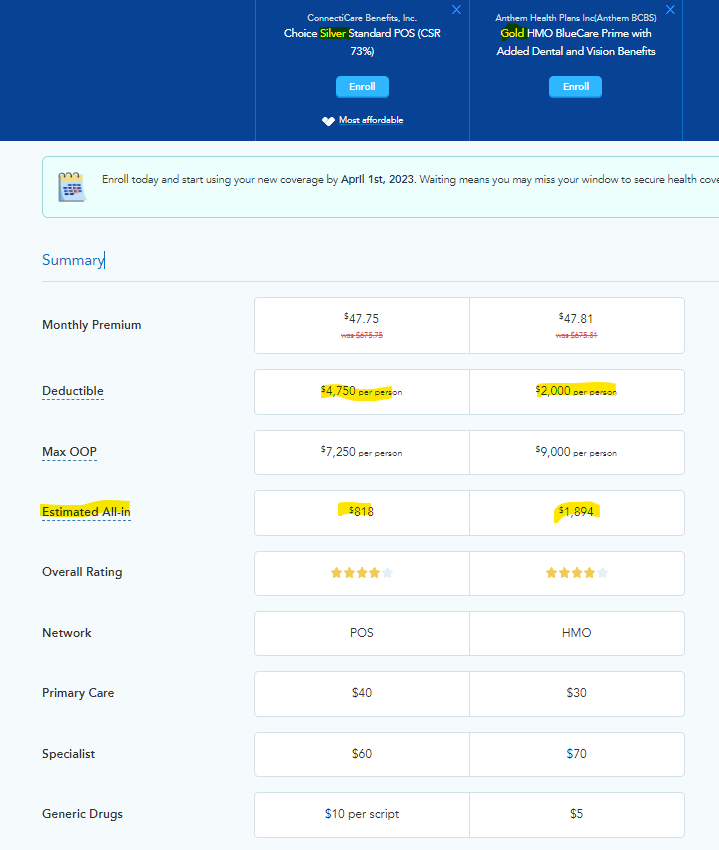Remove the Anthem plan with its X icon
The height and width of the screenshot is (850, 719).
[670, 10]
